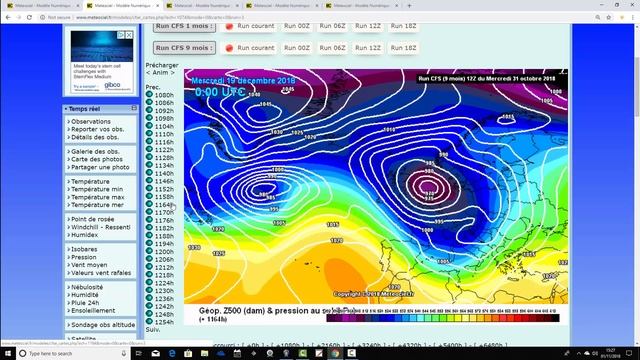Open the Windchill - Ressenti link

[x=101, y=227]
